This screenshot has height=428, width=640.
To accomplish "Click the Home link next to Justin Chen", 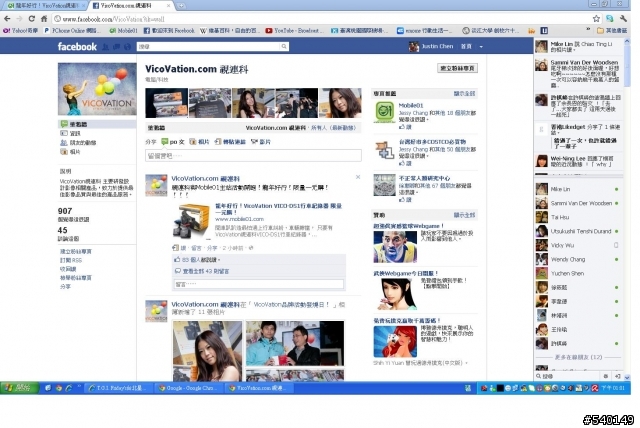I will pyautogui.click(x=466, y=47).
